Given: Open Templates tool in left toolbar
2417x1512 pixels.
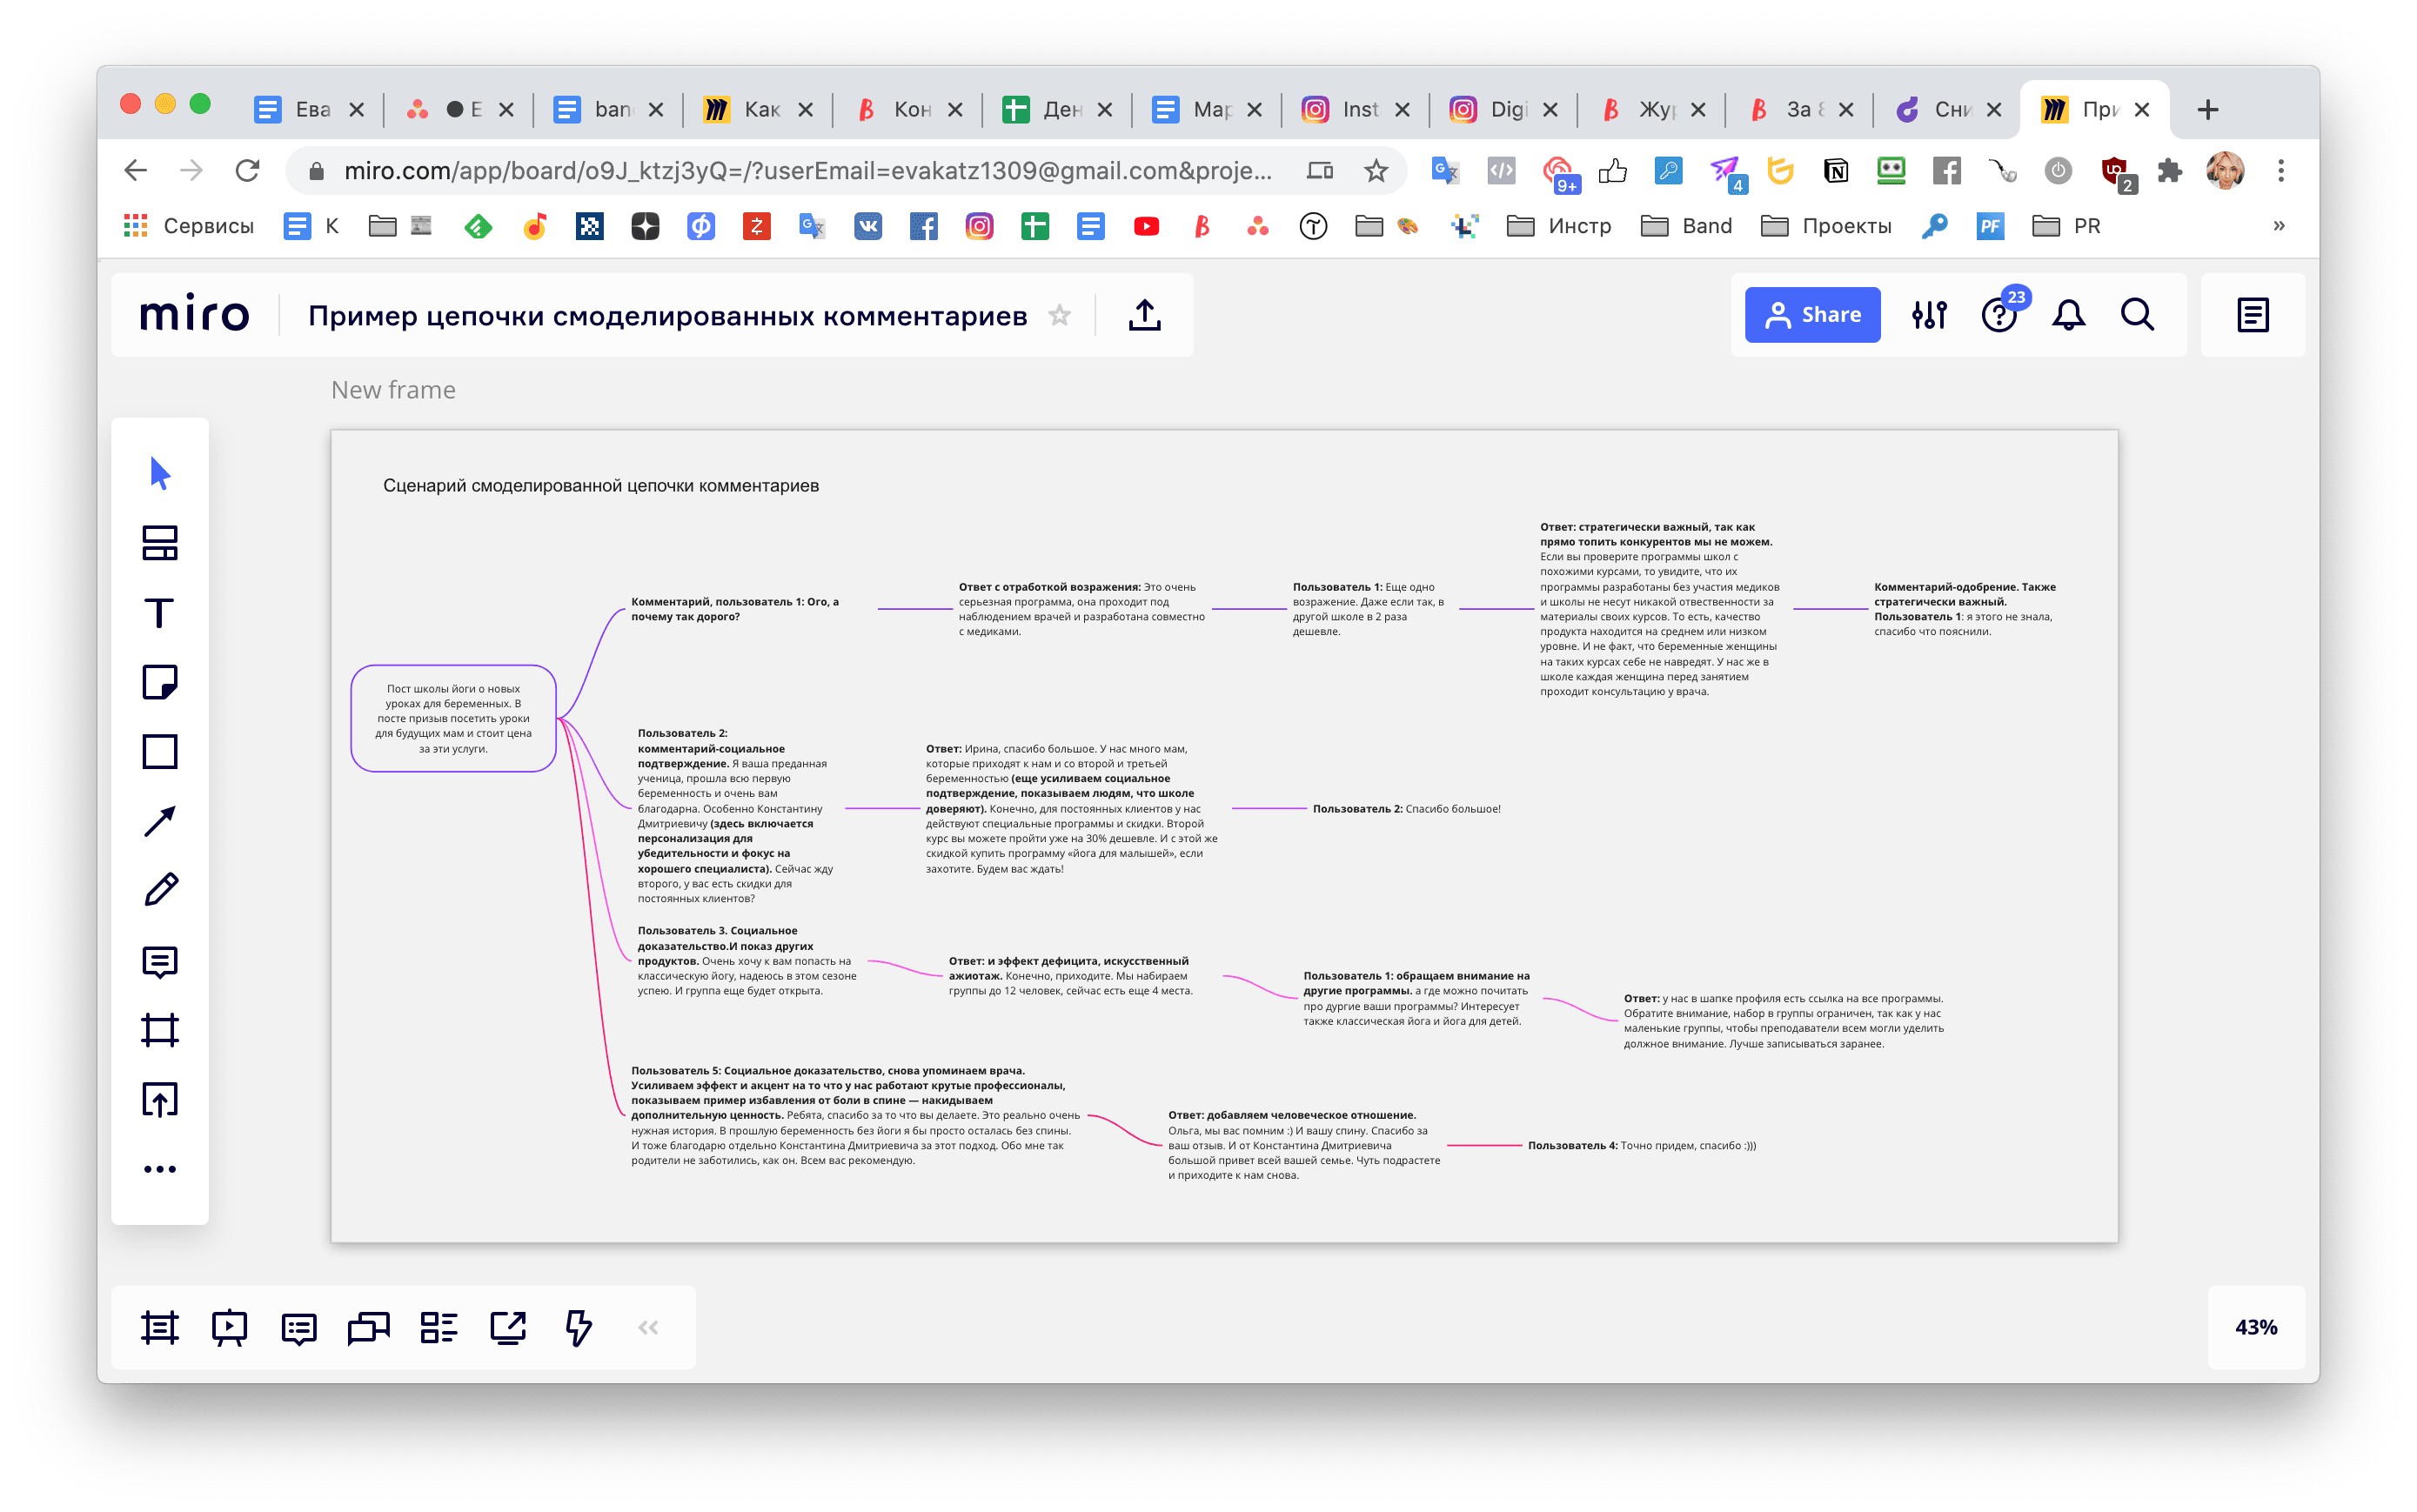Looking at the screenshot, I should tap(160, 543).
